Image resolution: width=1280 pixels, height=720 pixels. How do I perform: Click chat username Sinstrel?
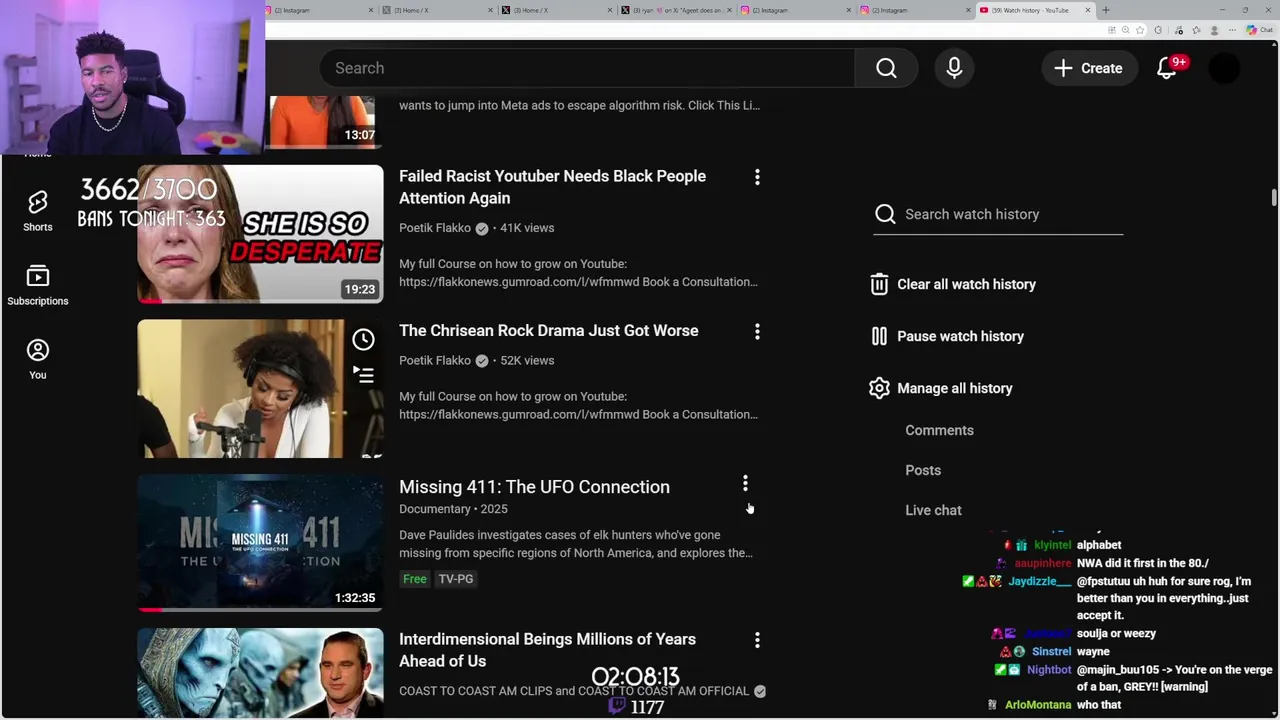click(1052, 651)
